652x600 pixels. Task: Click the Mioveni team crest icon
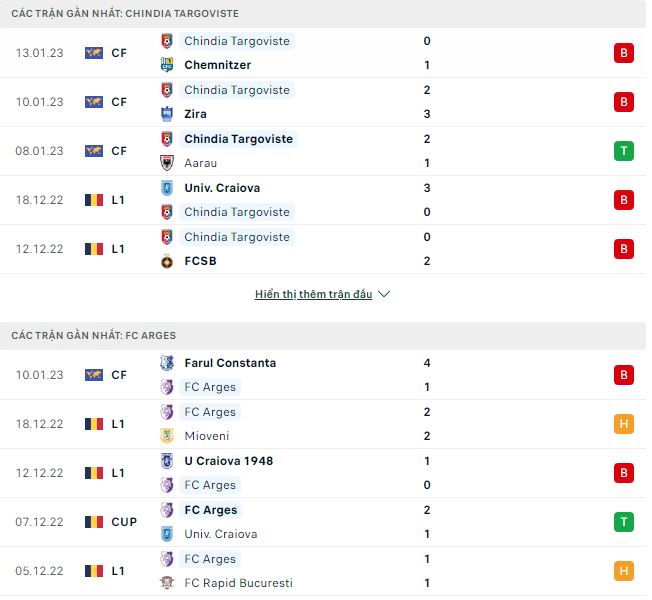(x=167, y=436)
